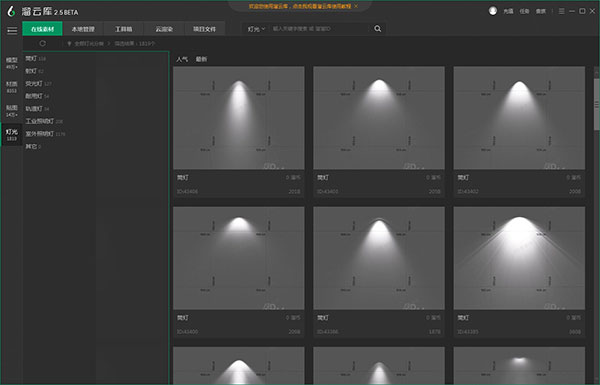The width and height of the screenshot is (600, 385).
Task: Choose the 筒灯 category in the list
Action: pos(36,59)
